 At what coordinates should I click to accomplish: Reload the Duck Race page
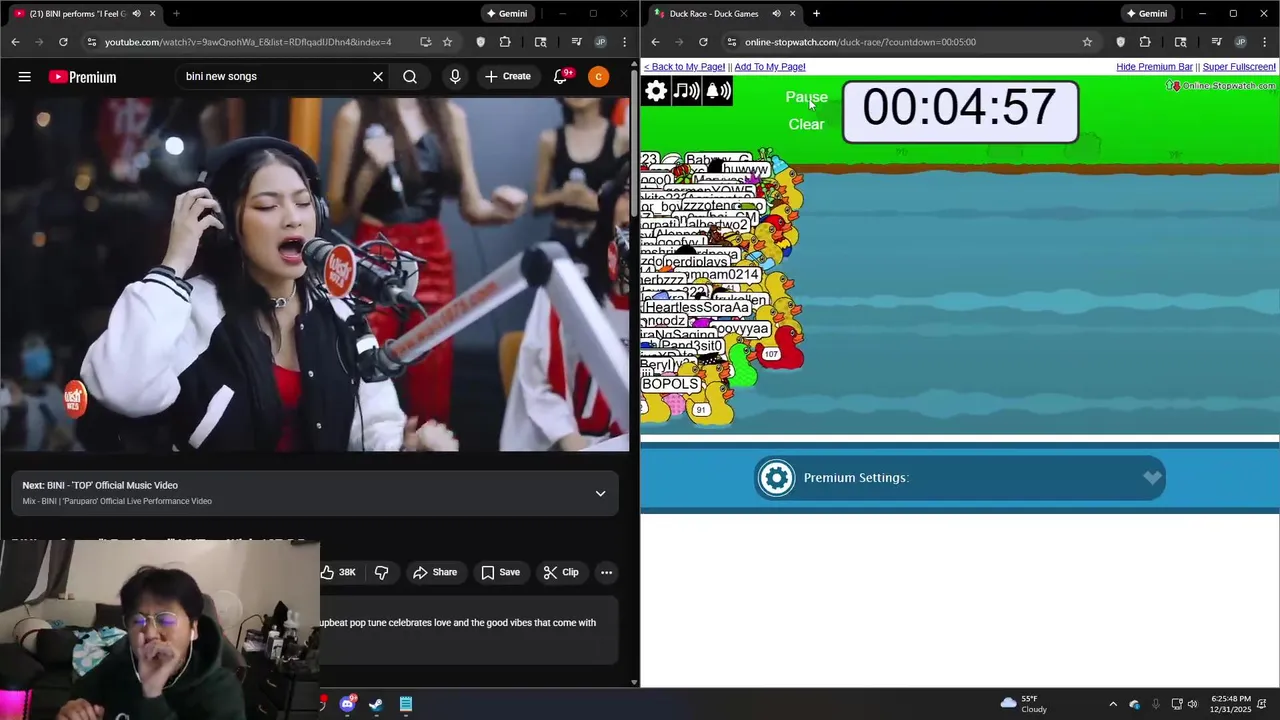tap(703, 42)
